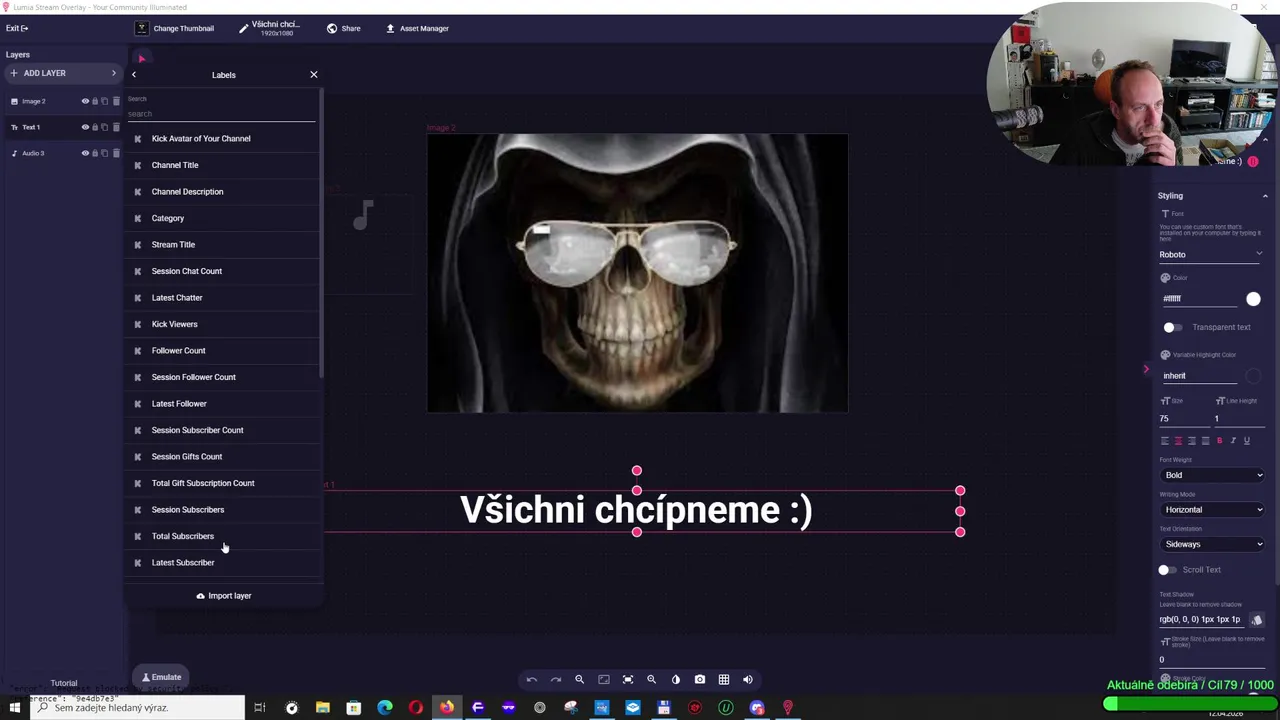The height and width of the screenshot is (720, 1280).
Task: Exit the overlay editor
Action: click(17, 28)
